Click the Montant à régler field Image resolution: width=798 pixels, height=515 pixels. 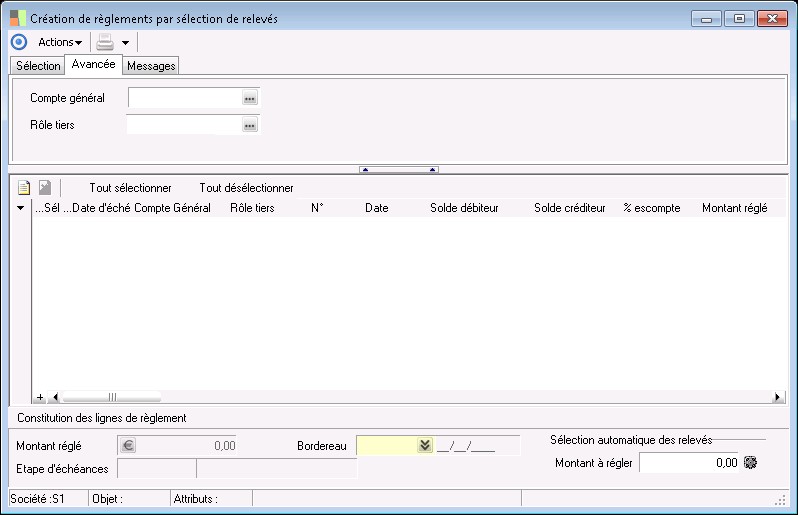690,463
